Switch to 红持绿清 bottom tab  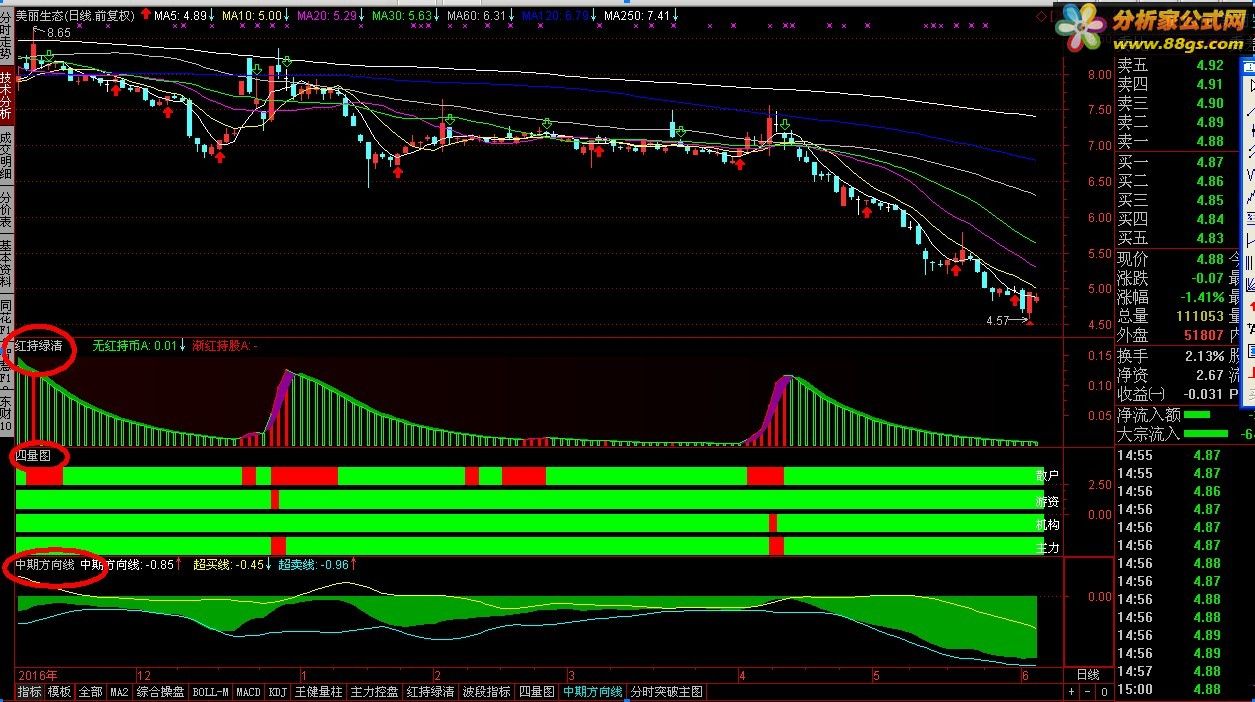click(430, 692)
